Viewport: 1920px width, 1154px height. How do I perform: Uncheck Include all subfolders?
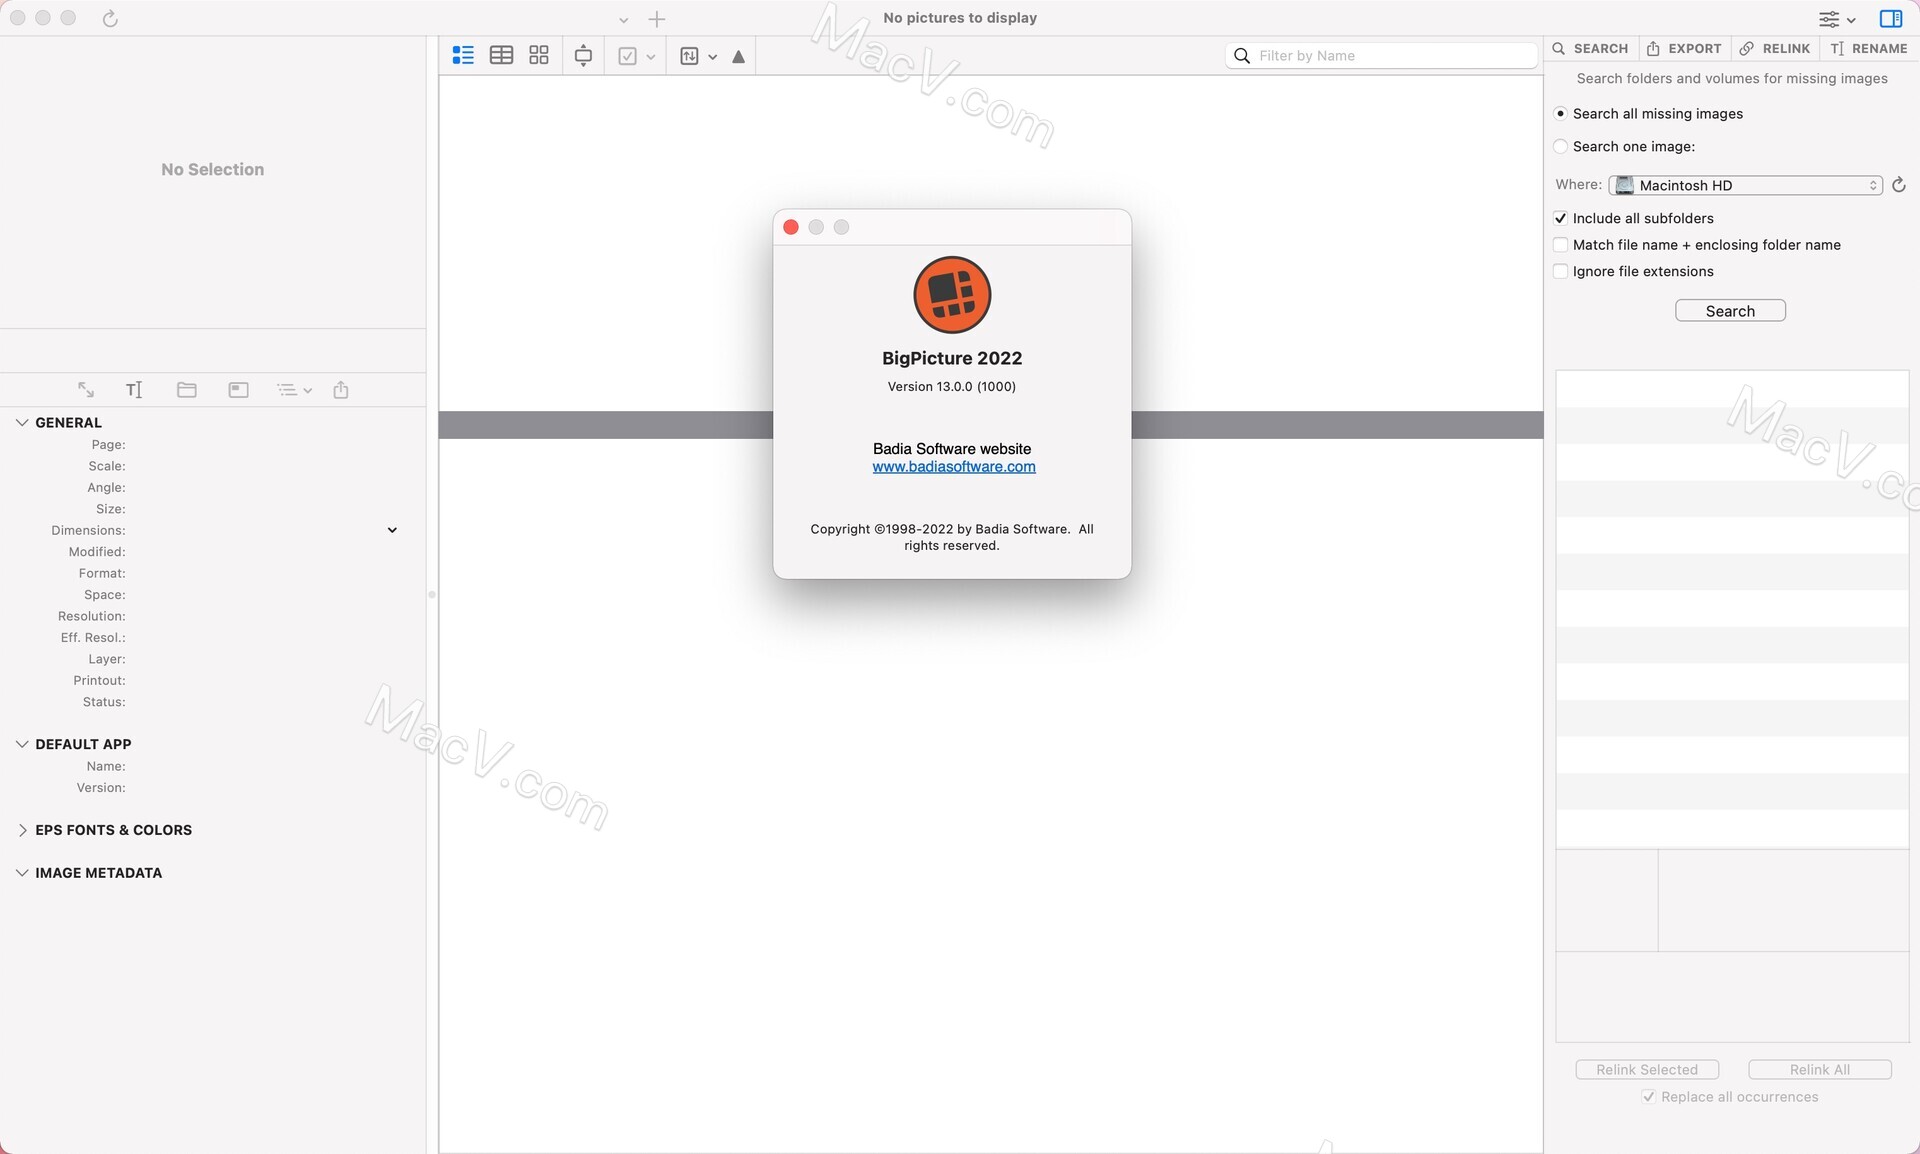1560,218
